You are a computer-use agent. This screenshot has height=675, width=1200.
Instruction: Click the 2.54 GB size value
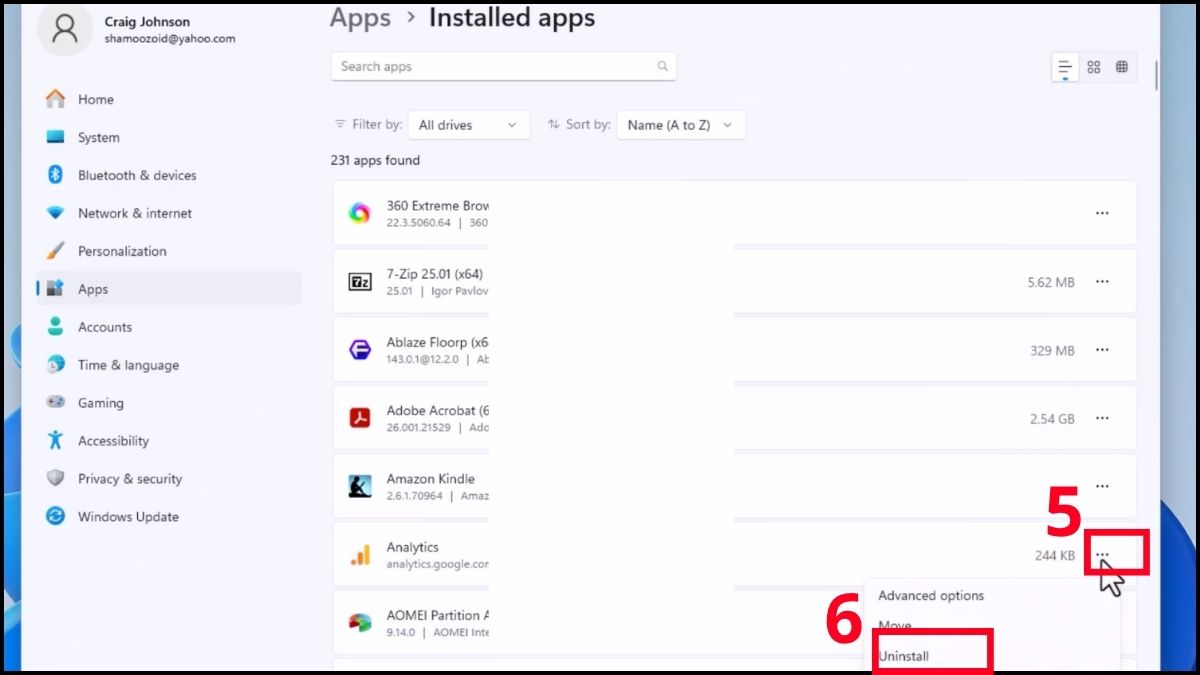click(x=1052, y=419)
